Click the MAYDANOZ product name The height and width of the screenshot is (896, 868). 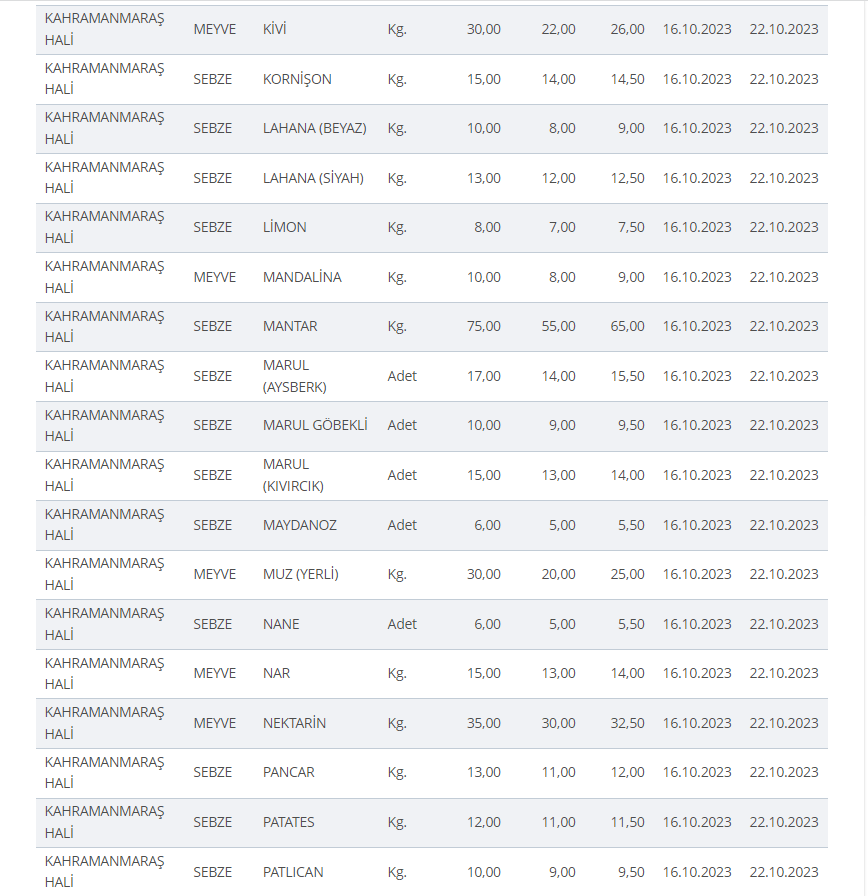(x=300, y=525)
